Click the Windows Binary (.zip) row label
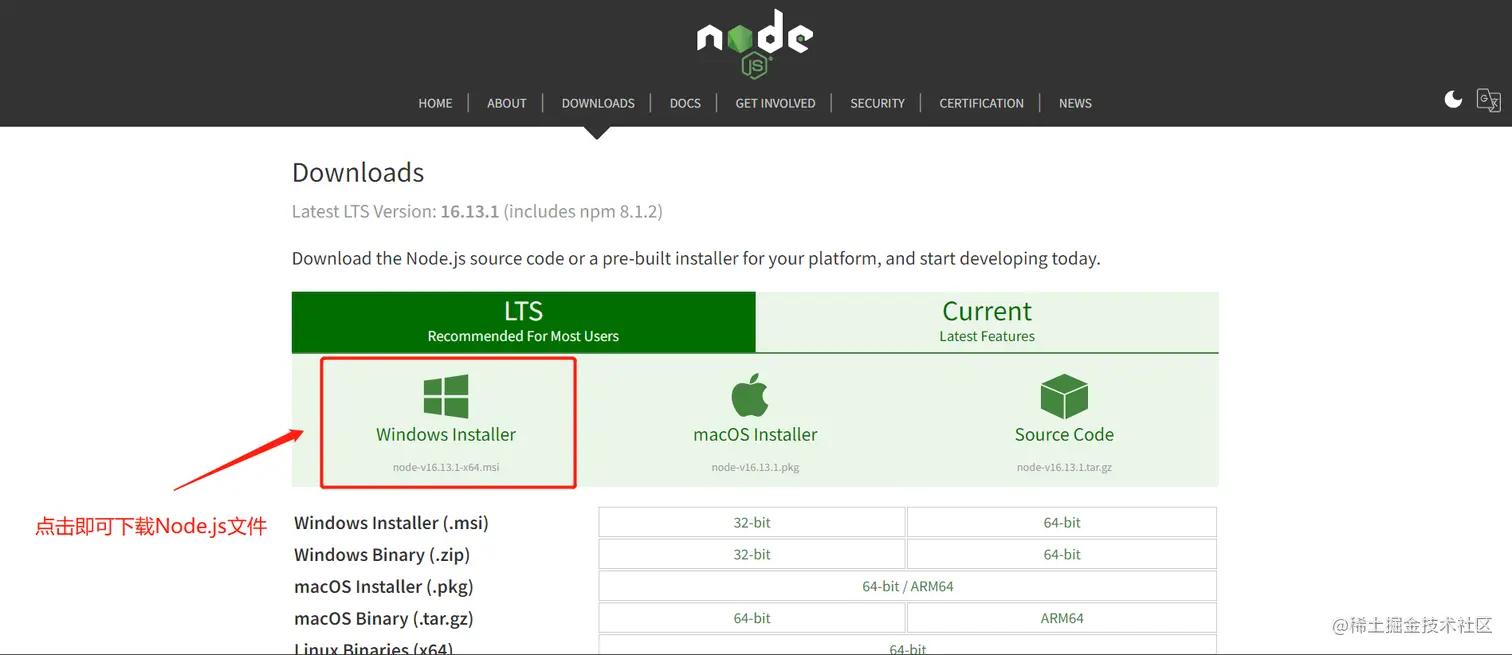Viewport: 1512px width, 655px height. click(382, 555)
